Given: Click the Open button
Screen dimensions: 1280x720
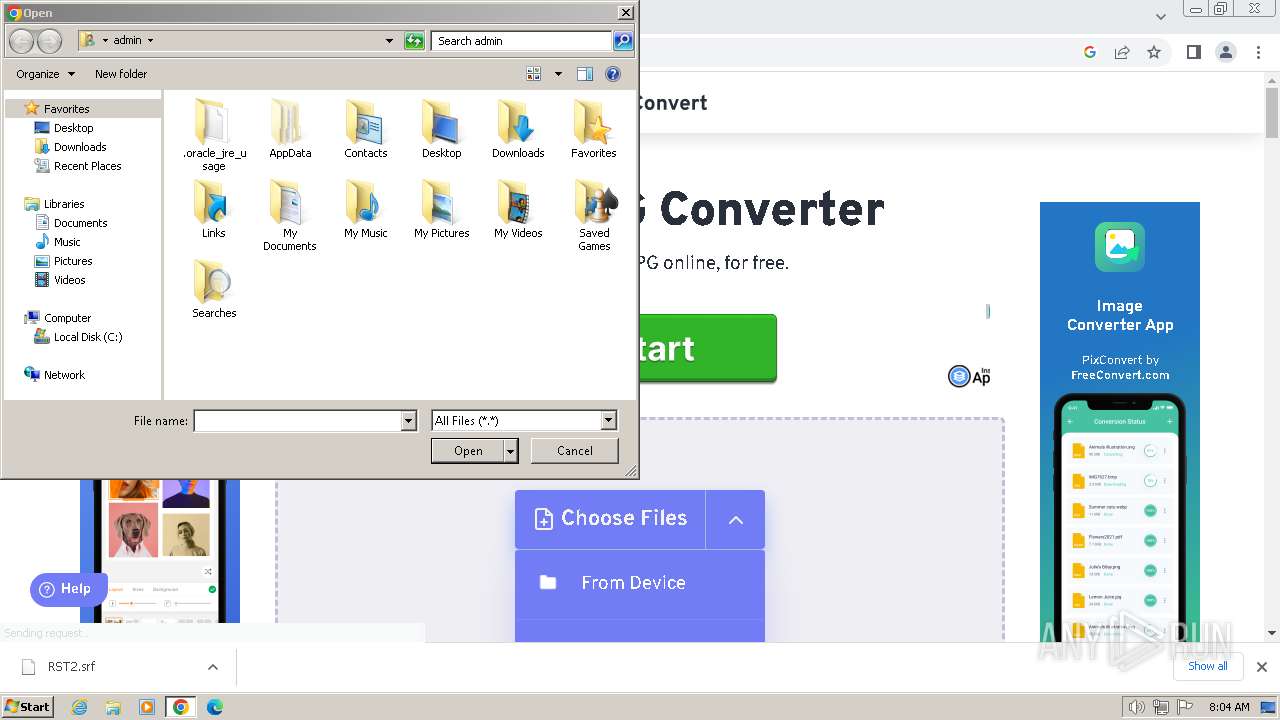Looking at the screenshot, I should pyautogui.click(x=468, y=451).
